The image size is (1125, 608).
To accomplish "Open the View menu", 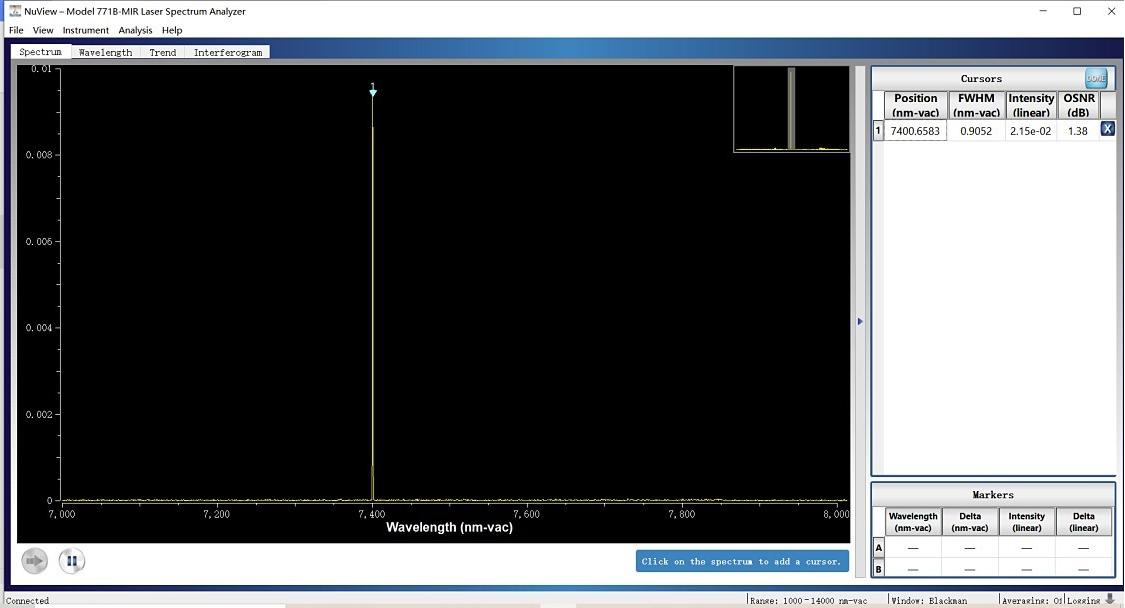I will click(43, 30).
